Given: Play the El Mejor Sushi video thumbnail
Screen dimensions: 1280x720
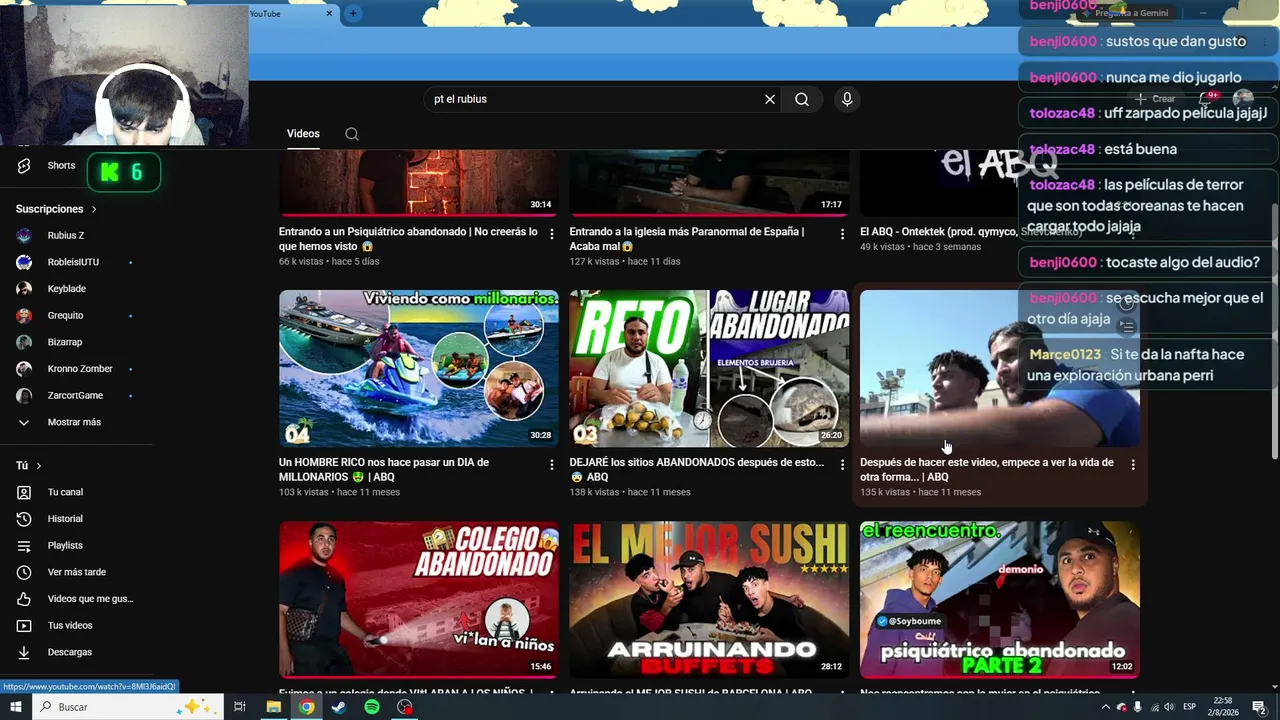Looking at the screenshot, I should (709, 599).
